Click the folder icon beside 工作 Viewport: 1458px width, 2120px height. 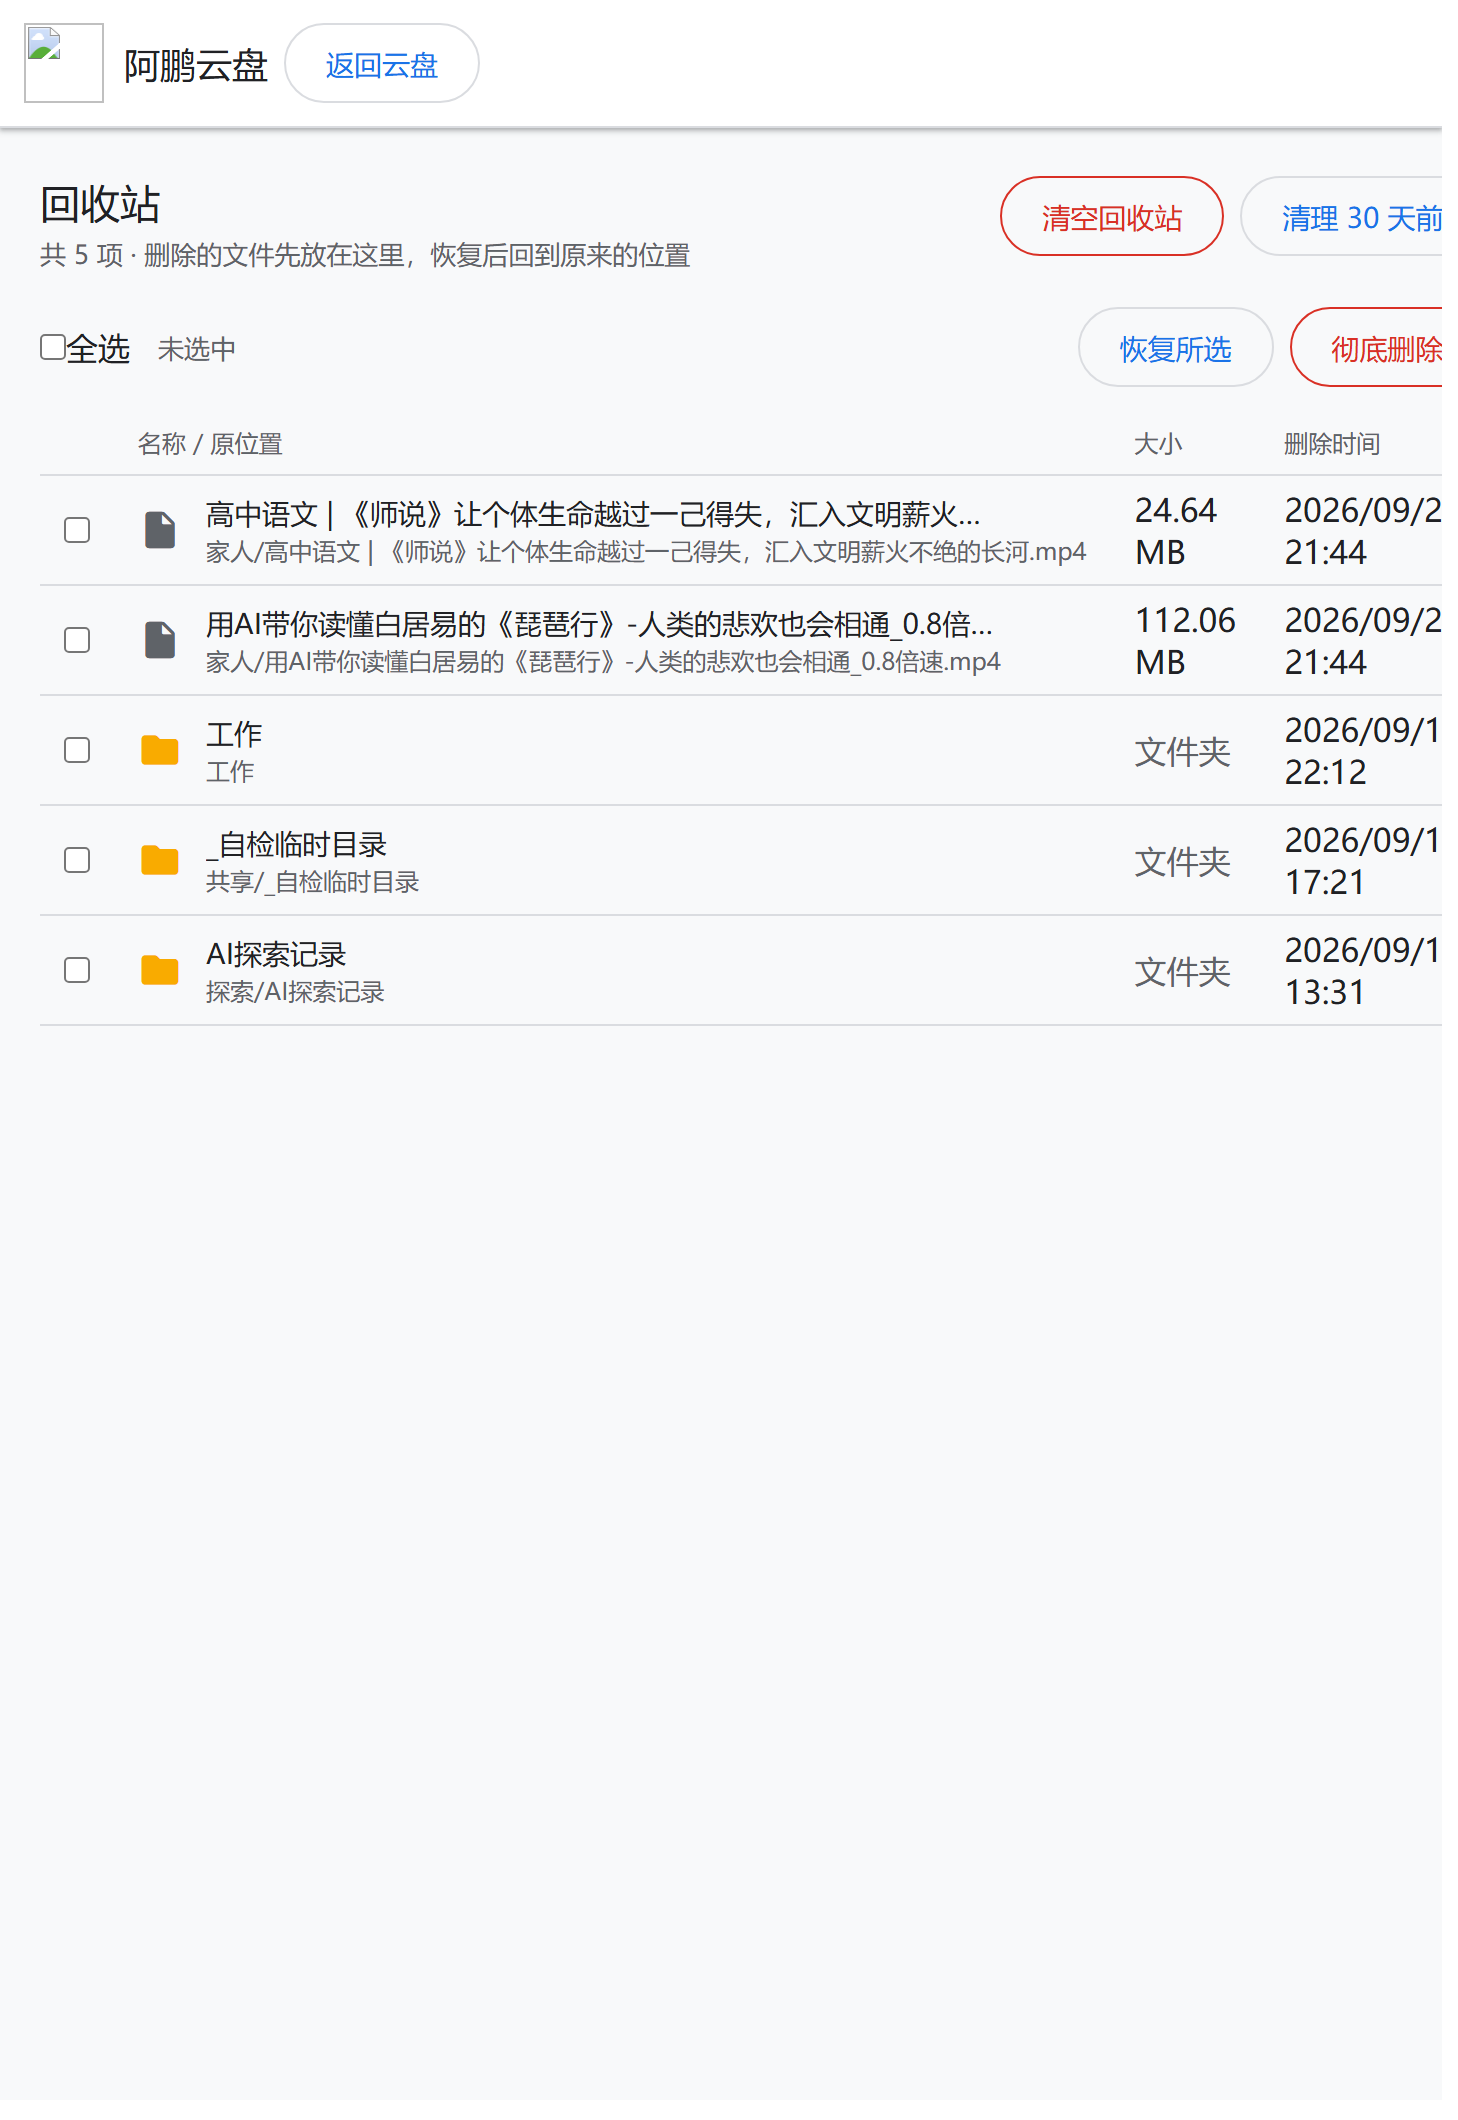pos(160,750)
